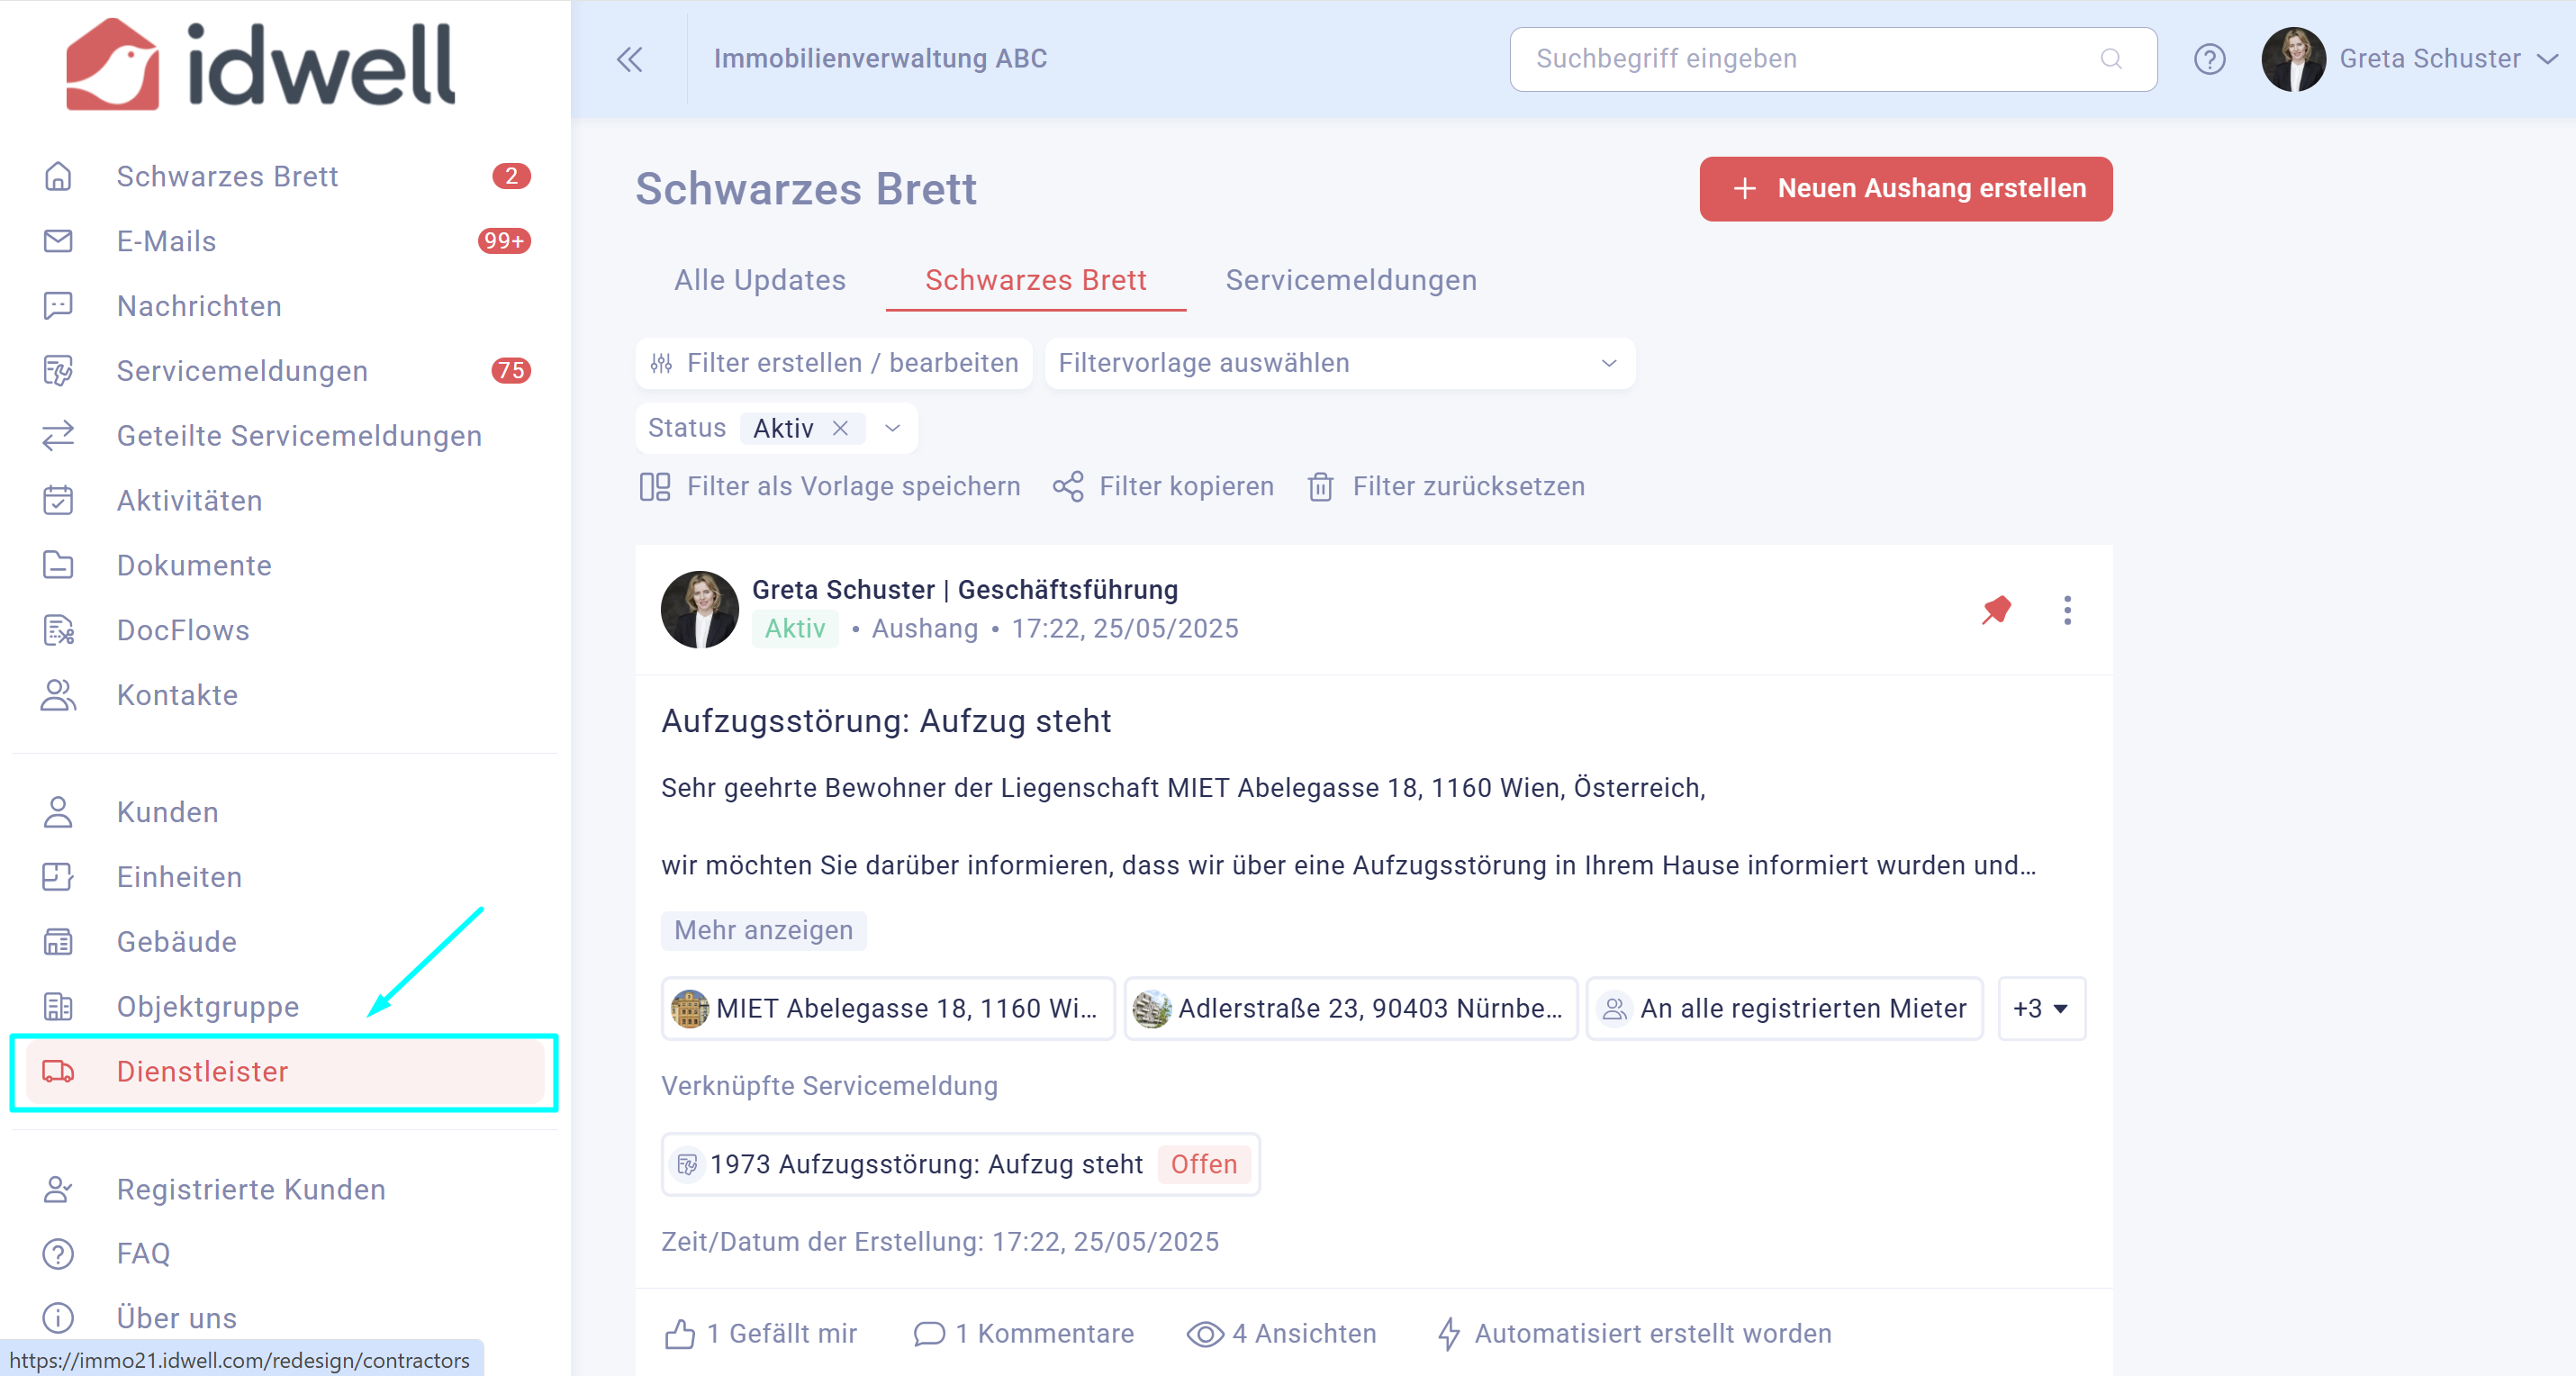Open the three-dot post options menu
This screenshot has width=2576, height=1376.
(2067, 609)
